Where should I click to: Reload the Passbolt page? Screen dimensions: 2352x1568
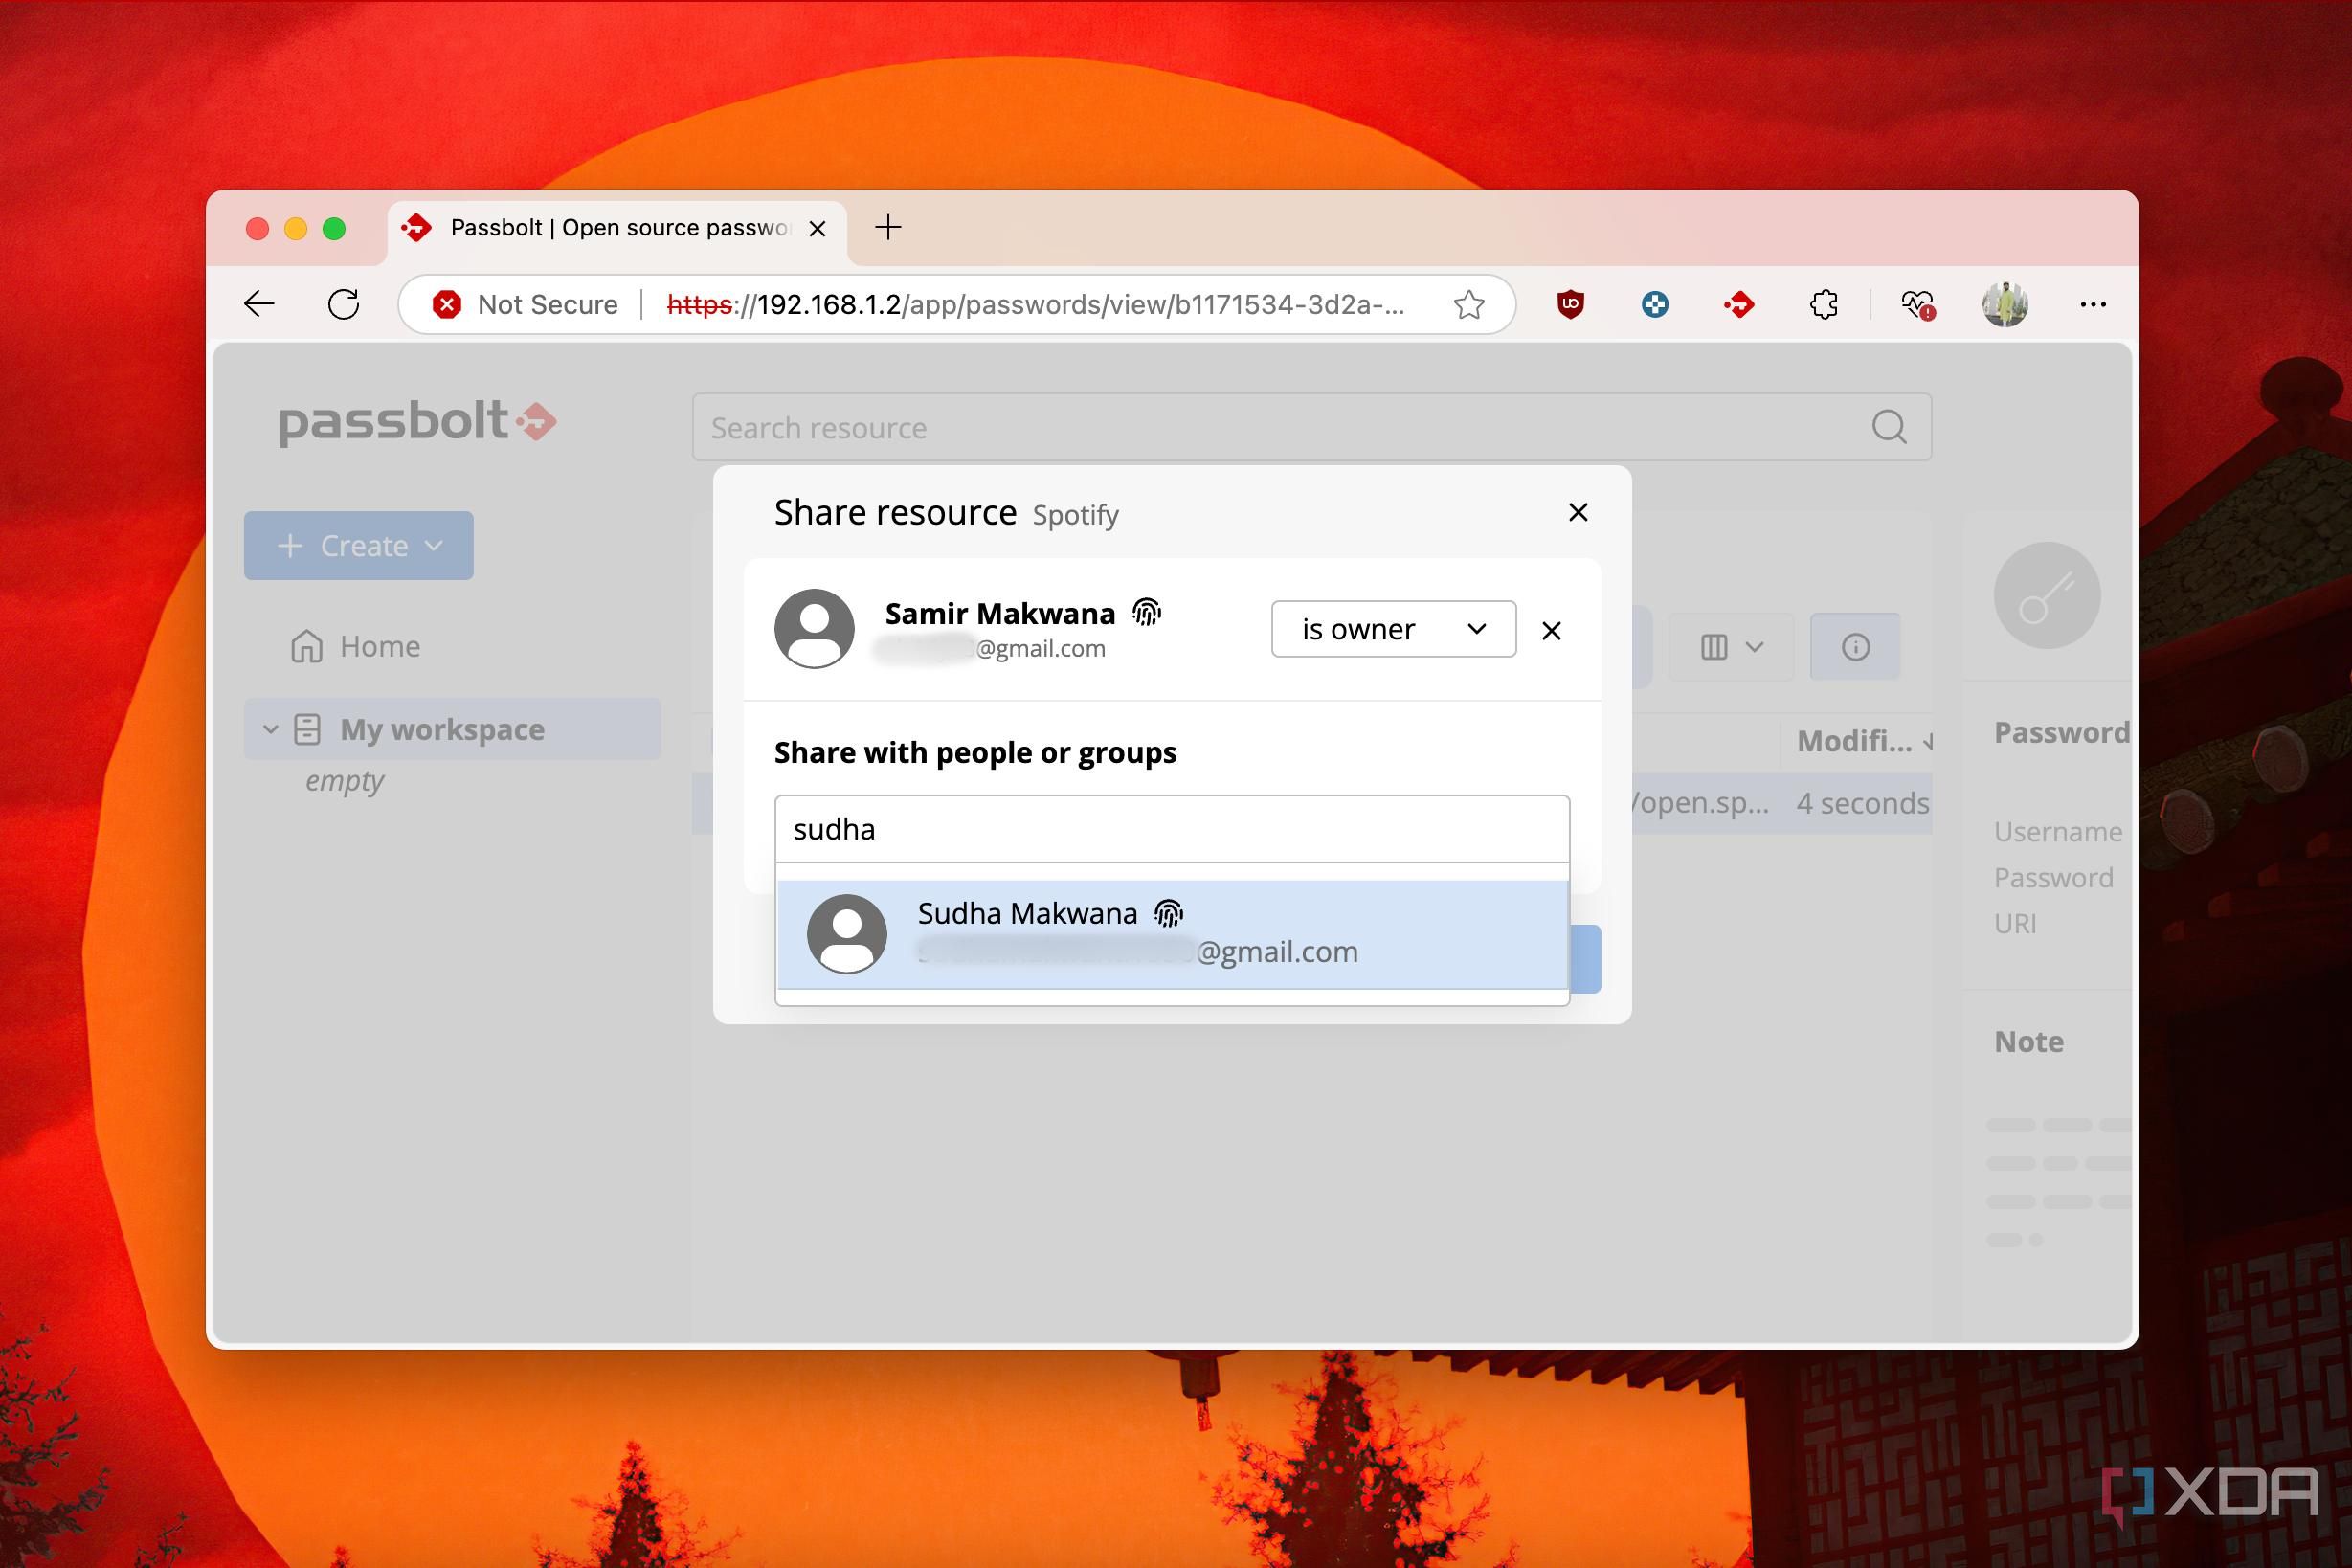click(343, 304)
